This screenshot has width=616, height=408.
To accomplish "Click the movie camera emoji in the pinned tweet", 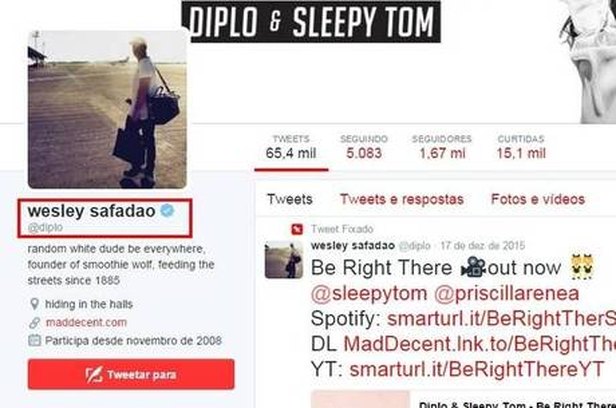I will [x=473, y=267].
